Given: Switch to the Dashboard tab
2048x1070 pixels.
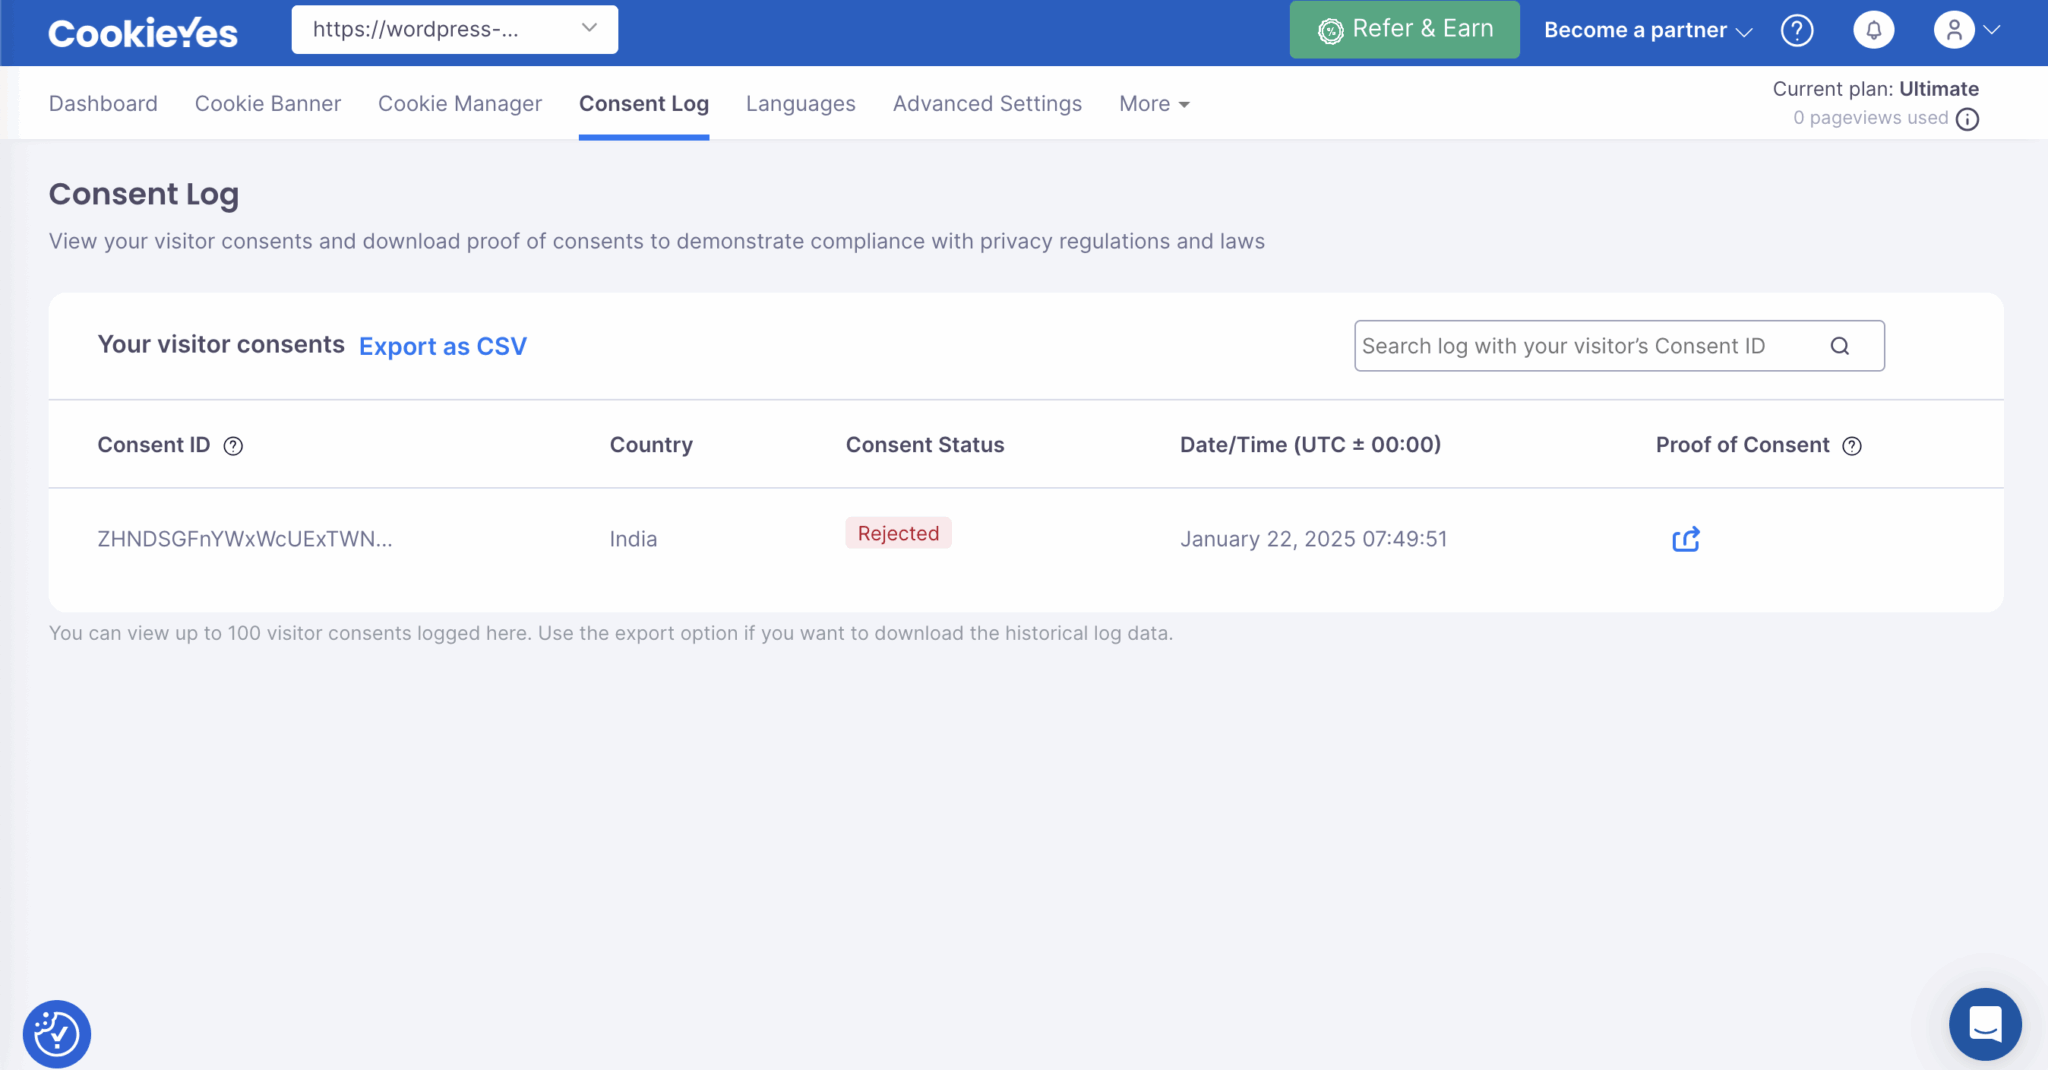Looking at the screenshot, I should tap(103, 103).
